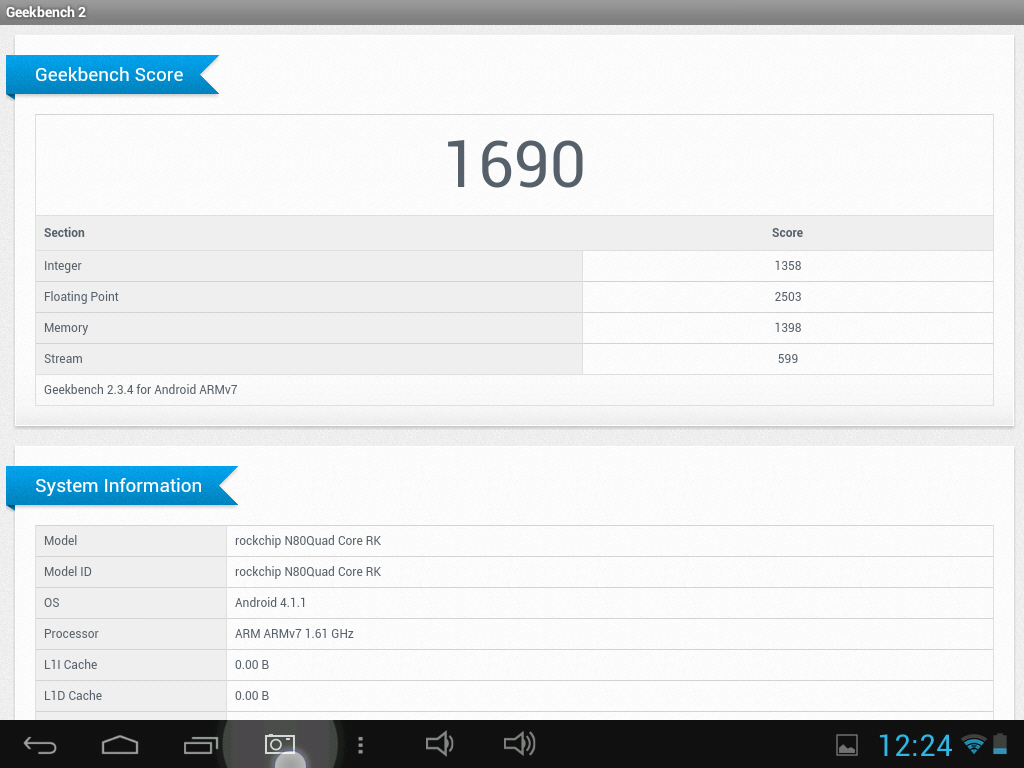
Task: Select the Floating Point score 2503
Action: 788,296
